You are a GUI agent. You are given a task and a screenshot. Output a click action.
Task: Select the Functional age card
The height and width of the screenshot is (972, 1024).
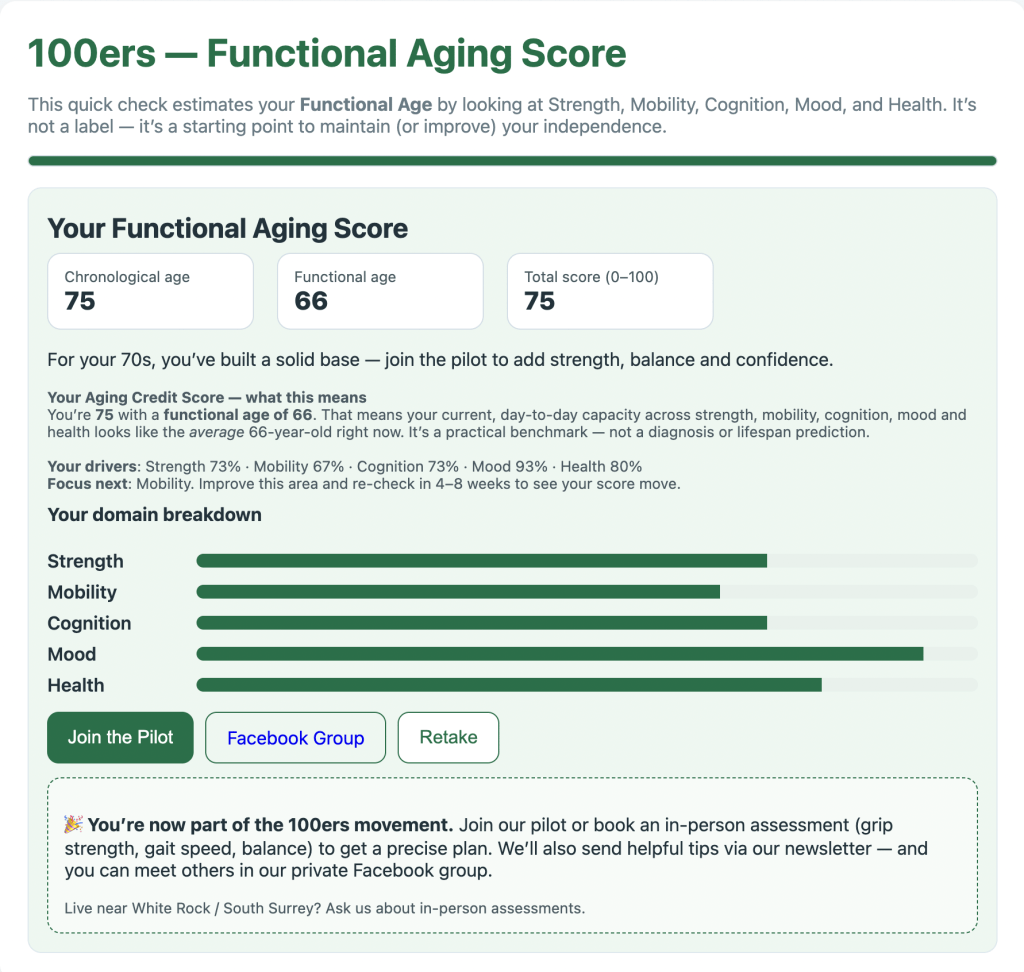coord(380,291)
